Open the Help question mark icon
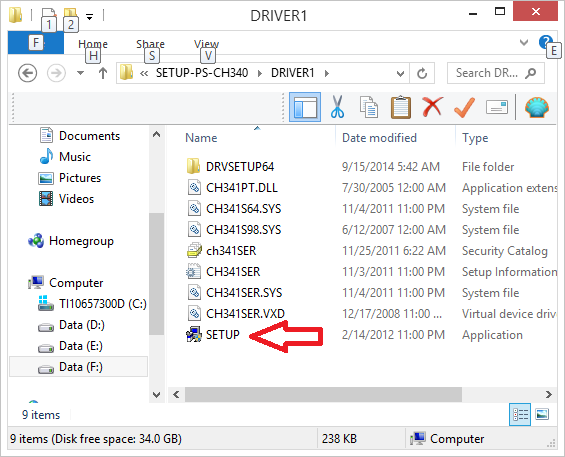Viewport: 565px width, 457px height. (x=546, y=43)
